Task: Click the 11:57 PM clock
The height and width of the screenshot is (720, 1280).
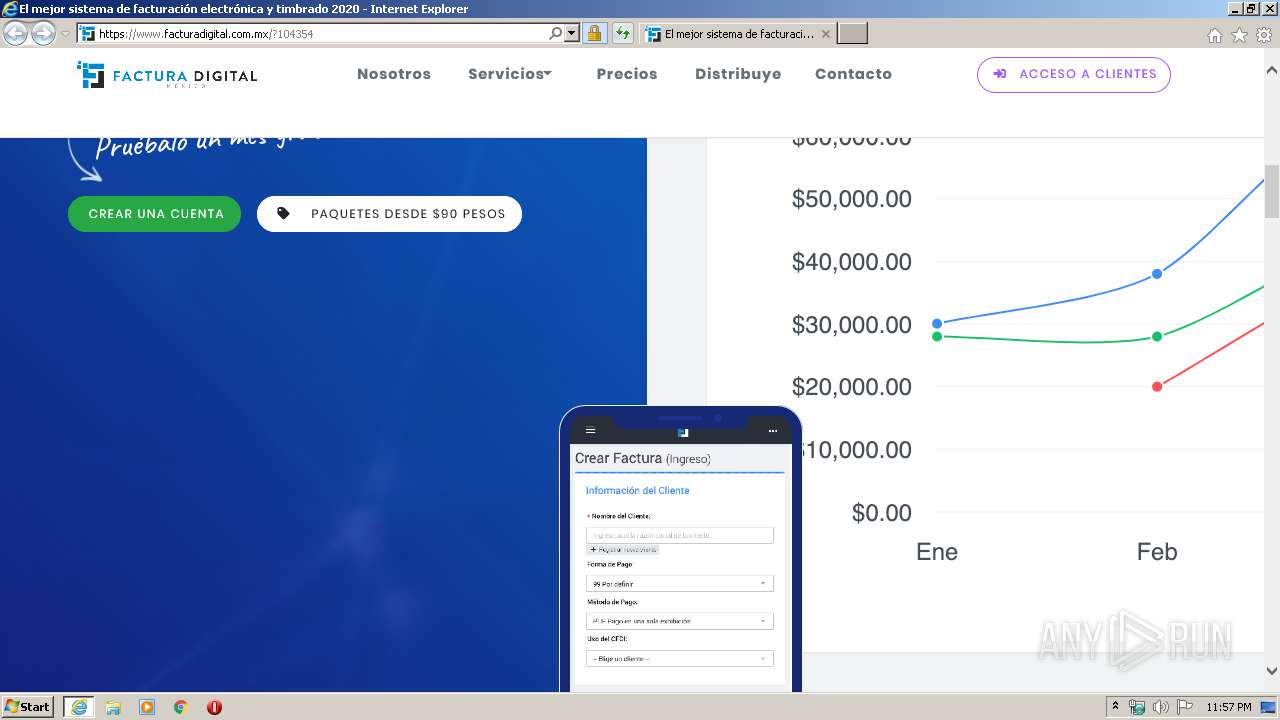Action: (x=1229, y=707)
